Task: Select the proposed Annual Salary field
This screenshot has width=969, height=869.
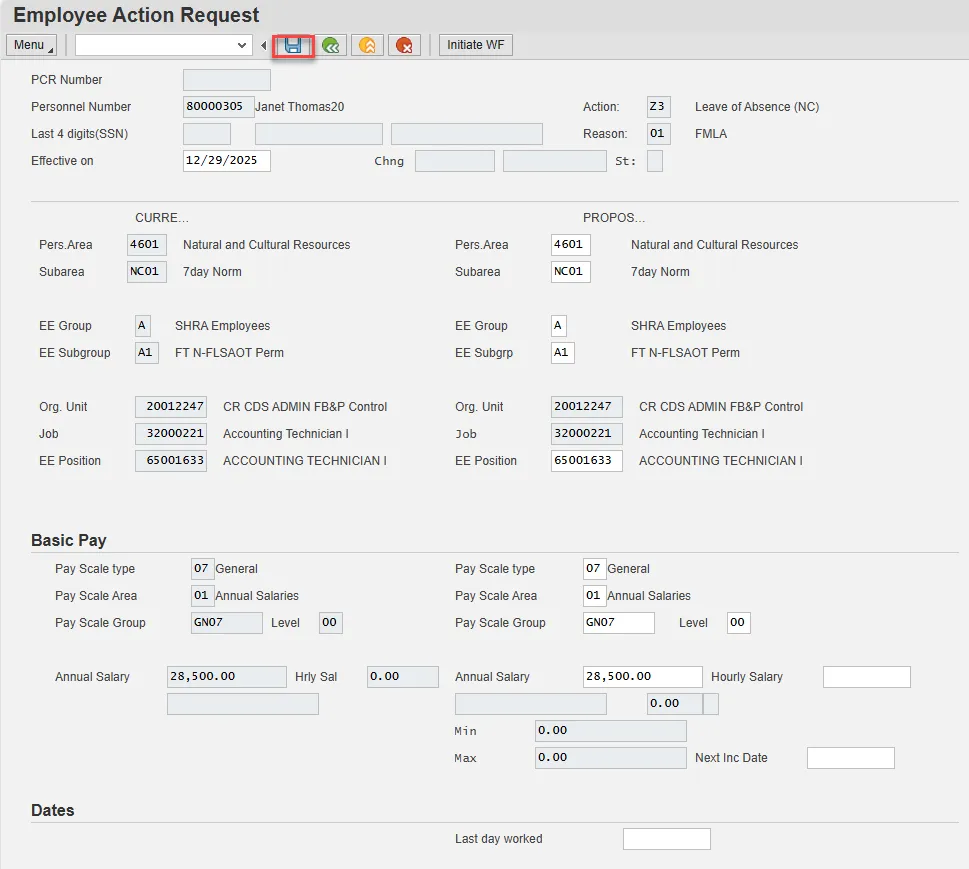Action: pos(642,677)
